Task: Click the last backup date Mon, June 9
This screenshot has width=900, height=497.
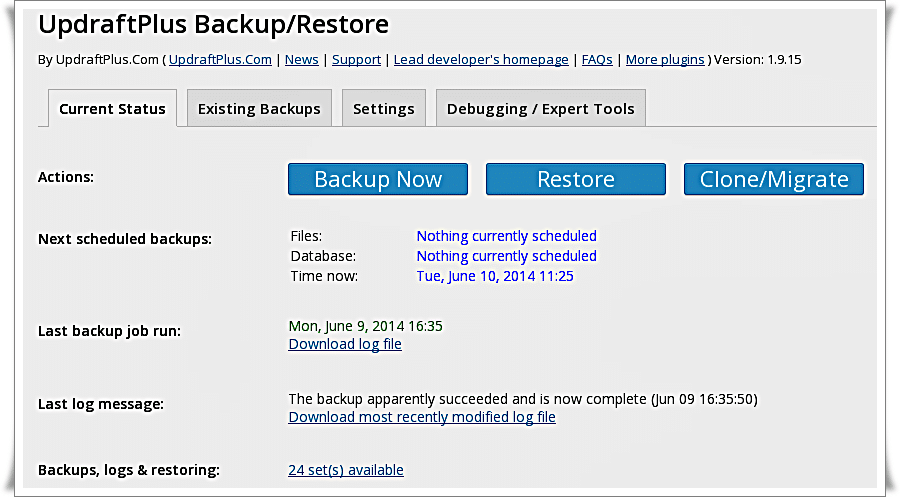Action: click(366, 326)
